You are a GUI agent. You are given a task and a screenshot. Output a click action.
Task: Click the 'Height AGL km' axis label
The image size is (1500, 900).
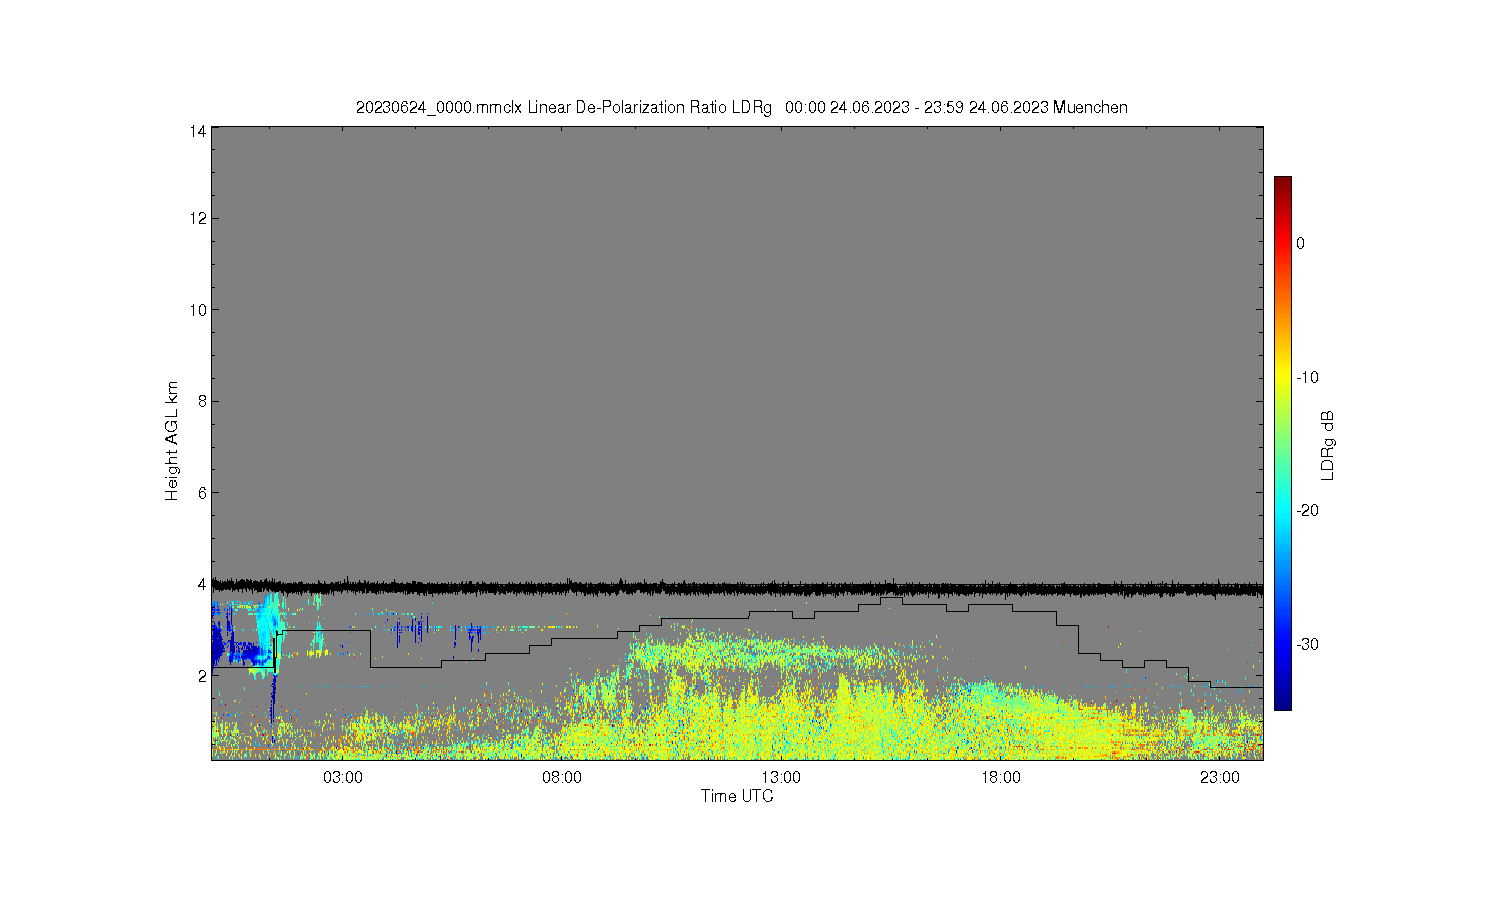click(x=172, y=441)
